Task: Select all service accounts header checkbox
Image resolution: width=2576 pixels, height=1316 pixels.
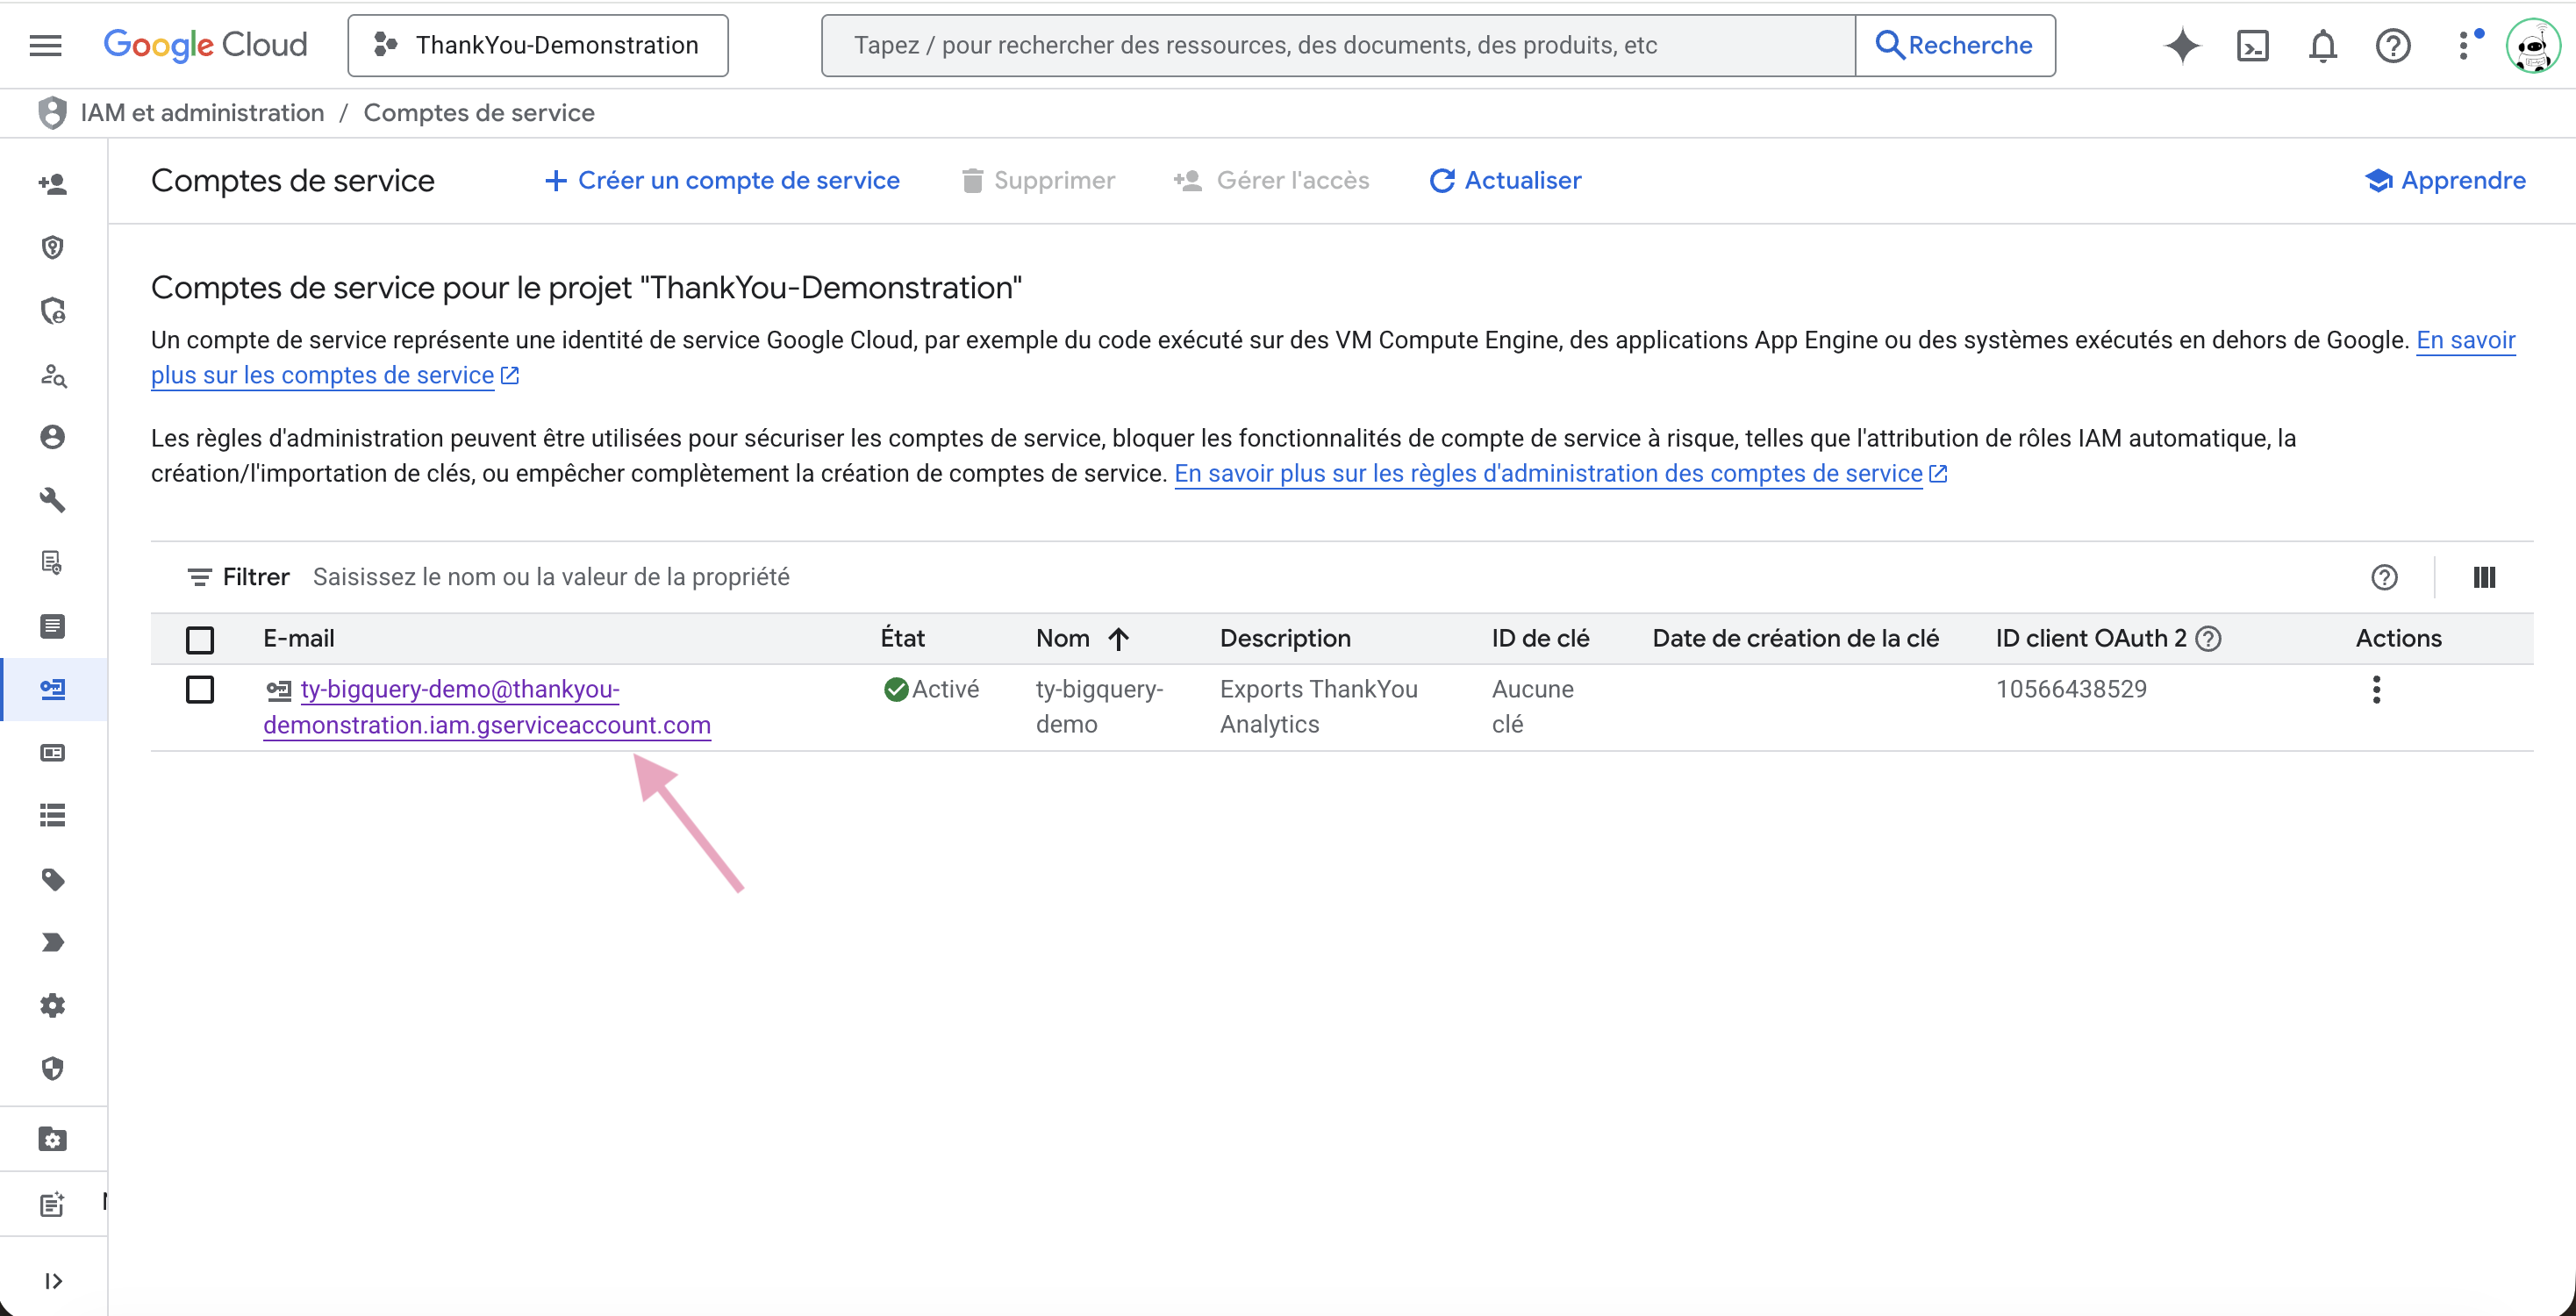Action: tap(200, 639)
